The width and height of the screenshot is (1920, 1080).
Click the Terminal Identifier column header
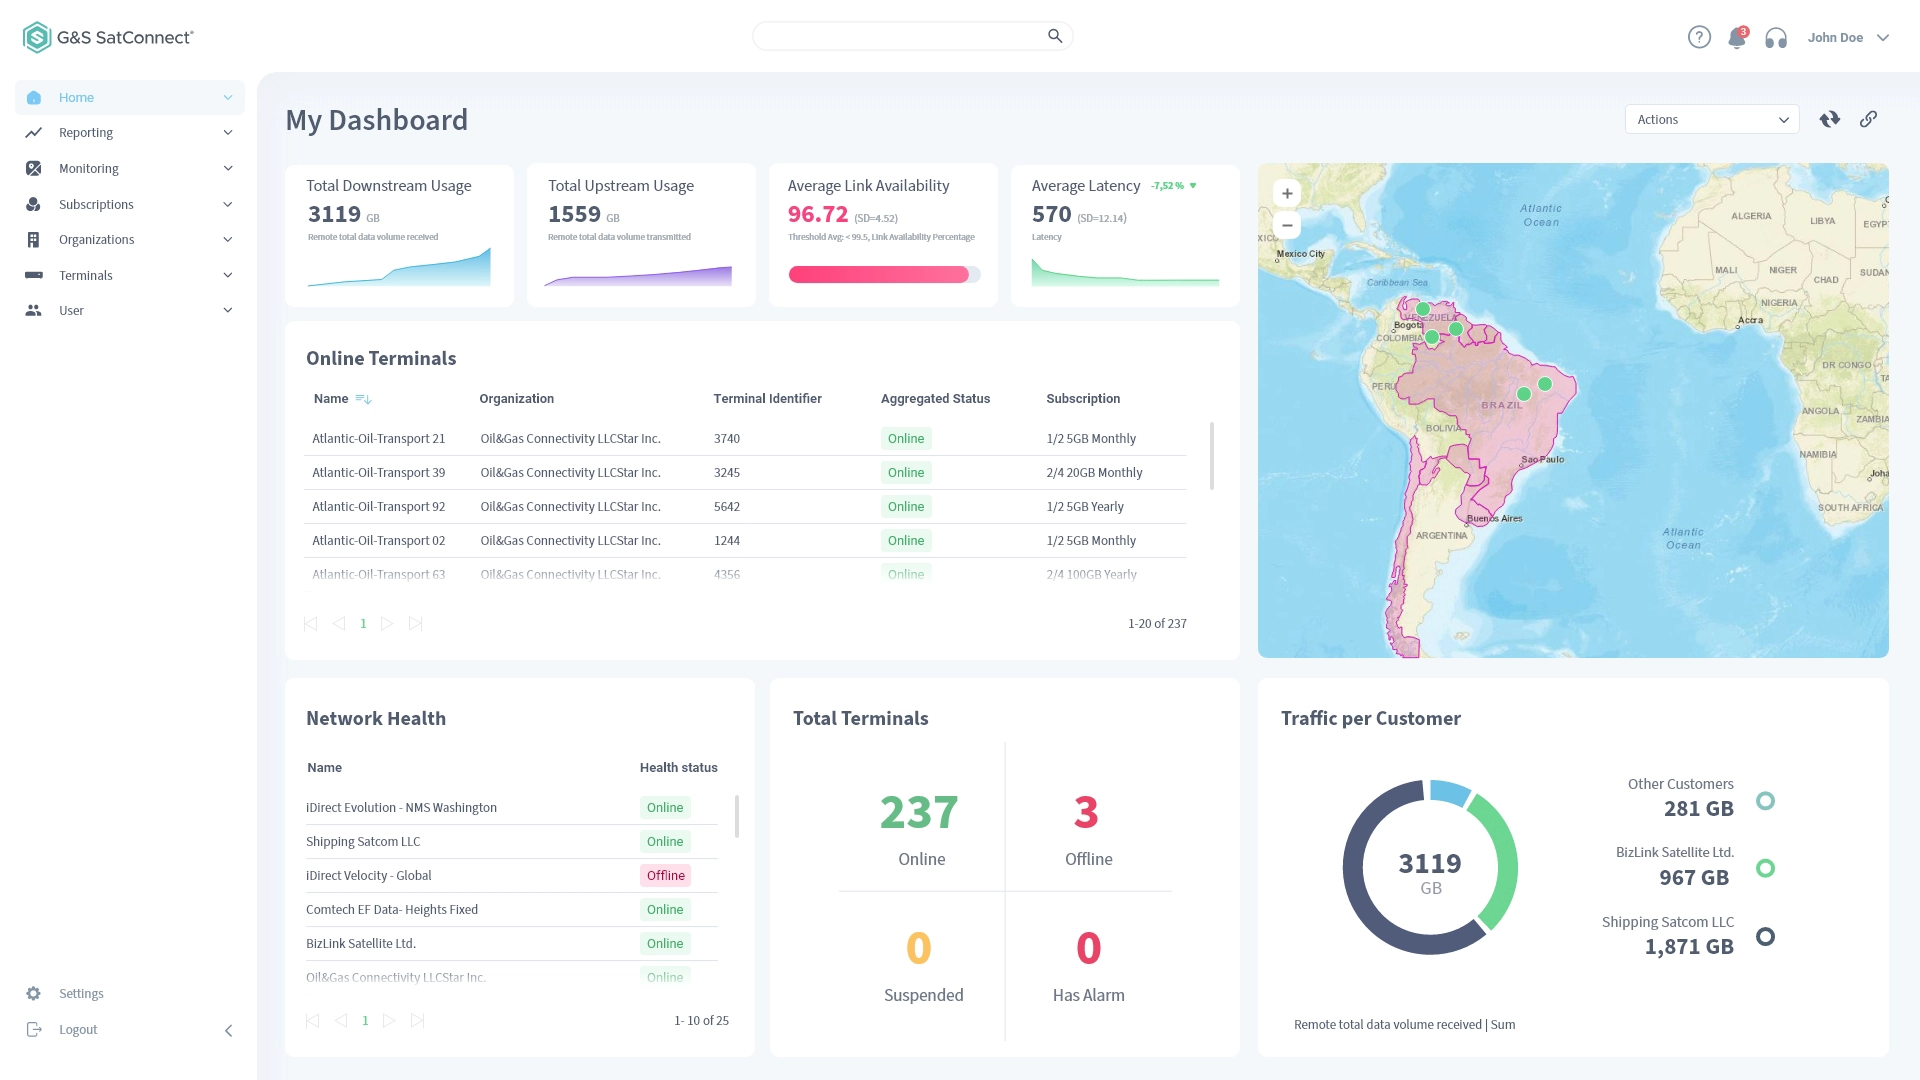(767, 399)
